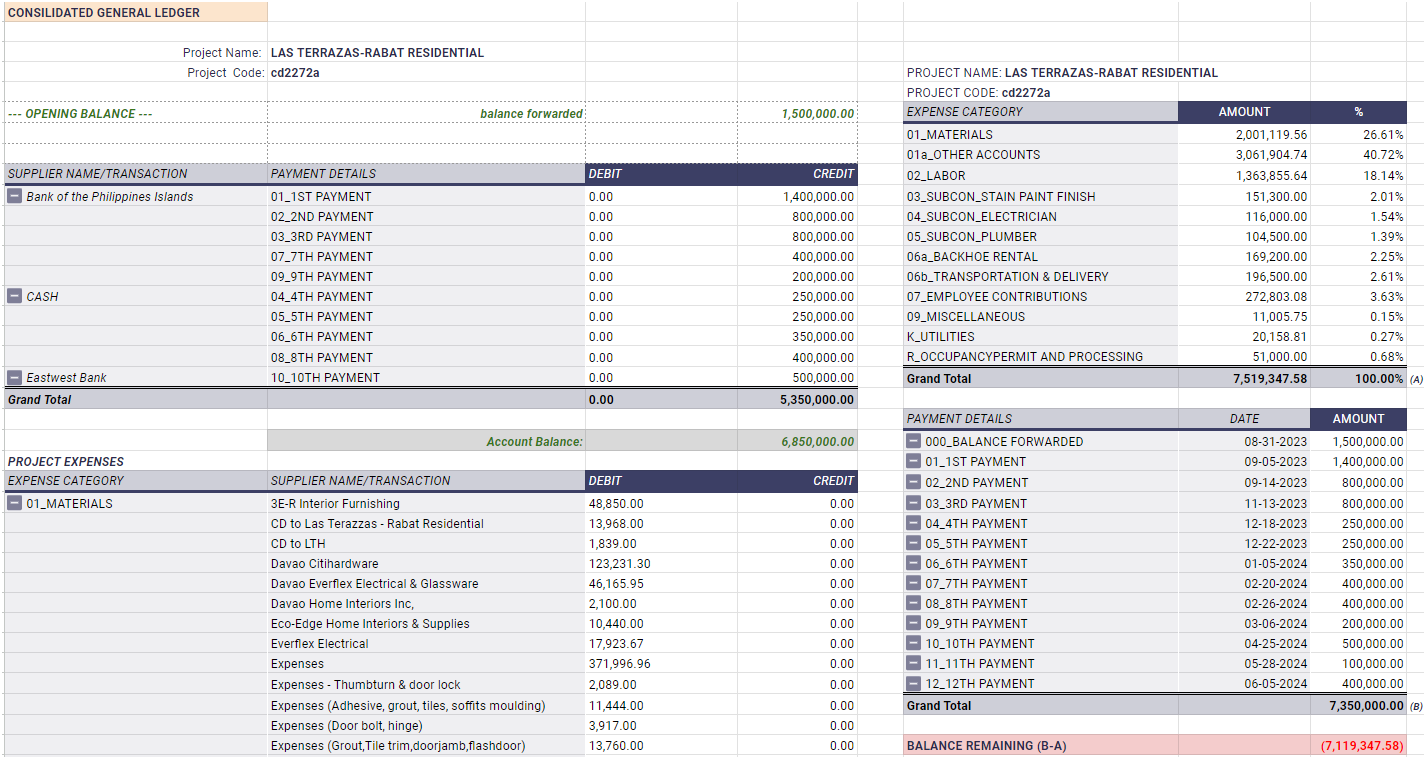Select the 09_MISCELLANEOUS category cell
Screen dimensions: 1426x759
[1040, 317]
